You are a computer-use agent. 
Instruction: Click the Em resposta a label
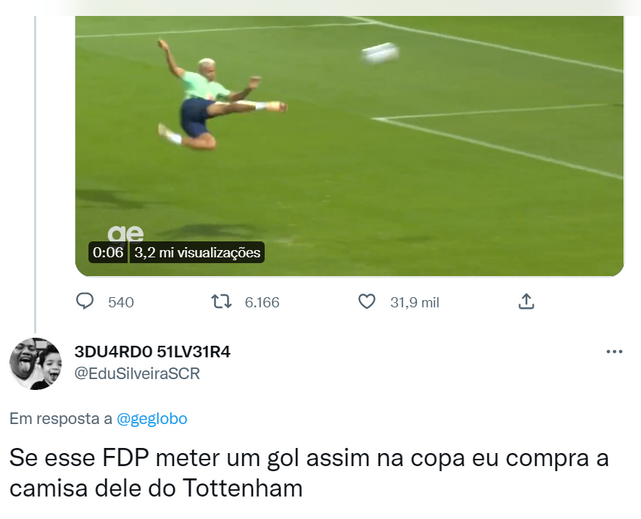(x=61, y=419)
